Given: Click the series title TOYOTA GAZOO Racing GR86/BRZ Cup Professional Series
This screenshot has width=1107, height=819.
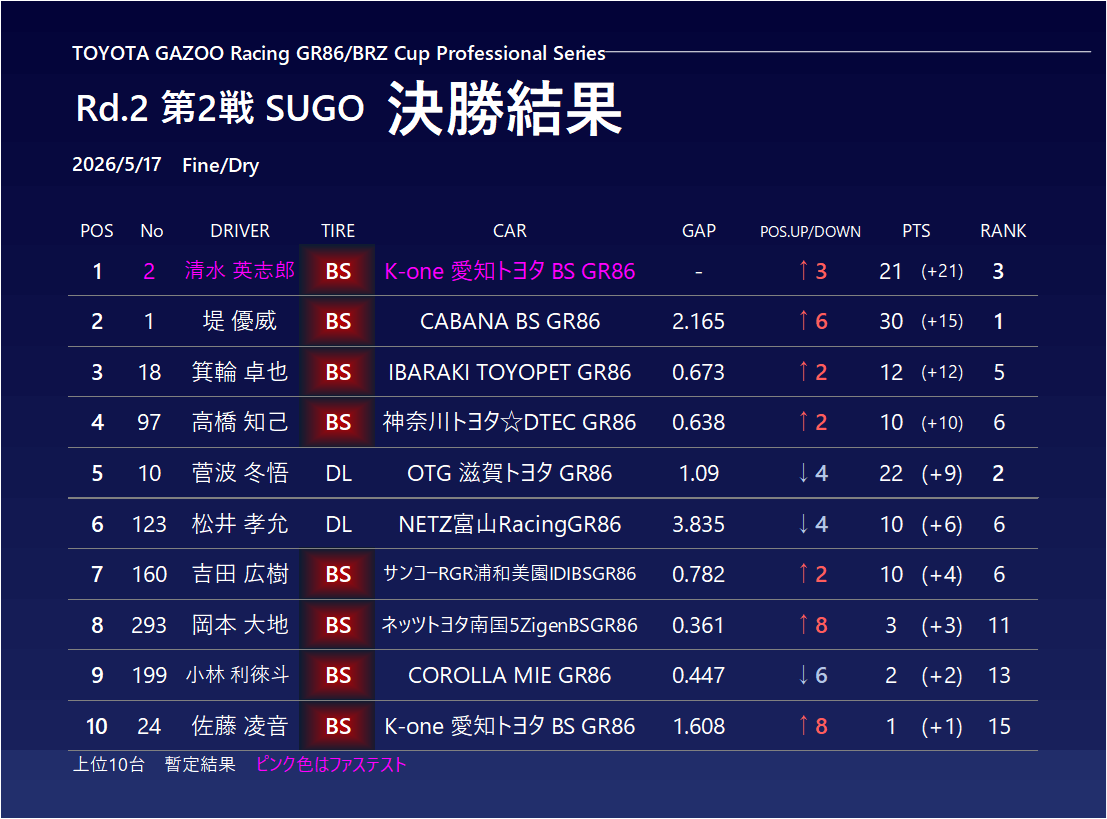Looking at the screenshot, I should (339, 54).
